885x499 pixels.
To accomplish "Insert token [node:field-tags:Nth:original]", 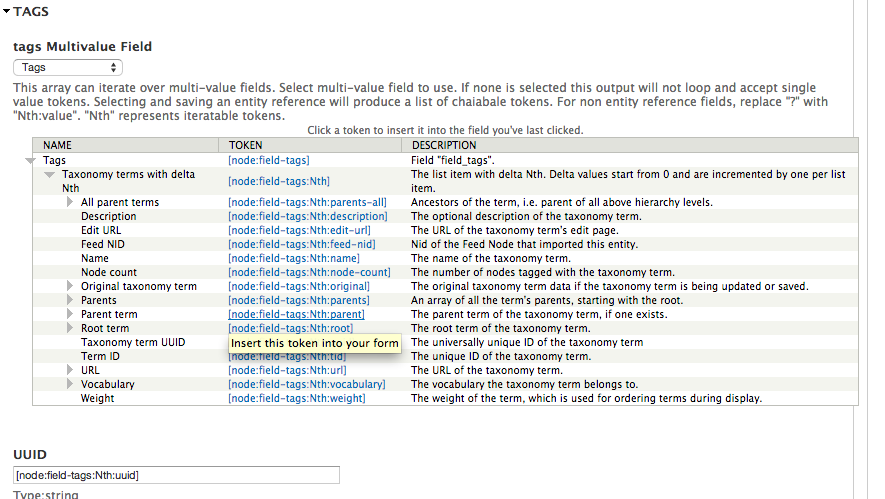I will (x=299, y=286).
